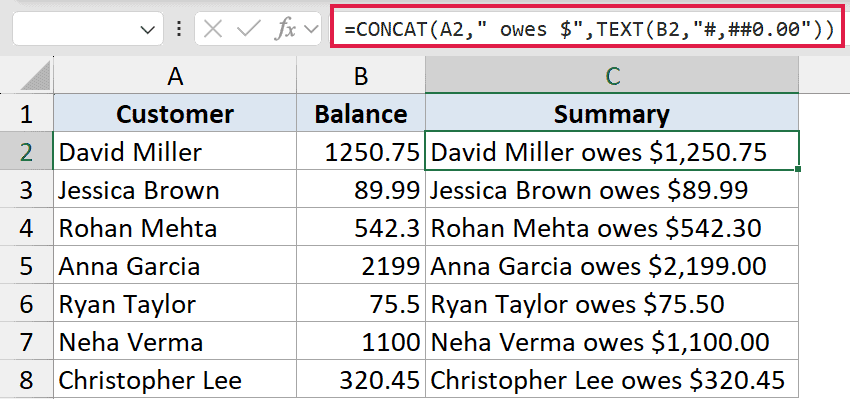Click the three-dot handle beside Name Box
This screenshot has width=850, height=399.
pos(179,29)
